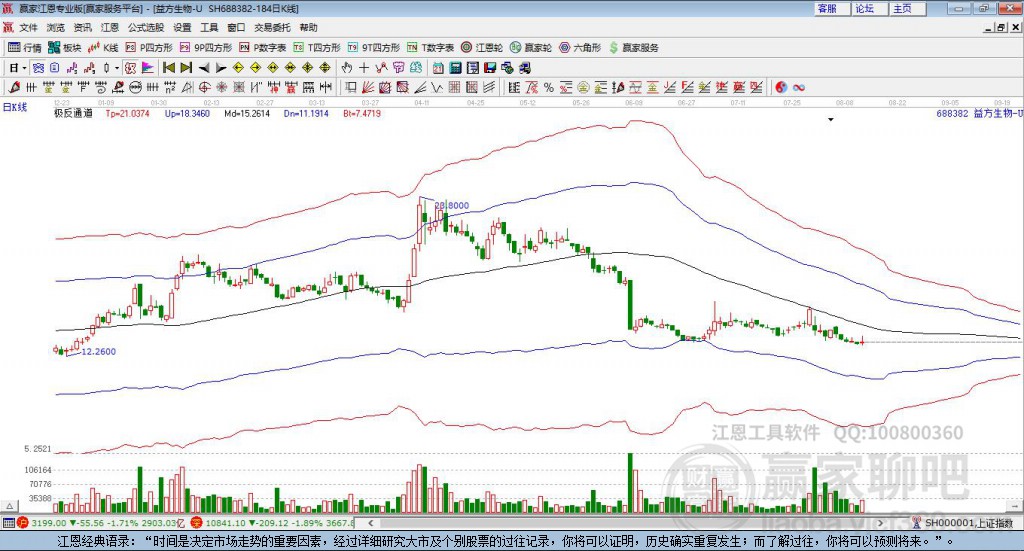Step chart left with black arrow

[x=204, y=68]
